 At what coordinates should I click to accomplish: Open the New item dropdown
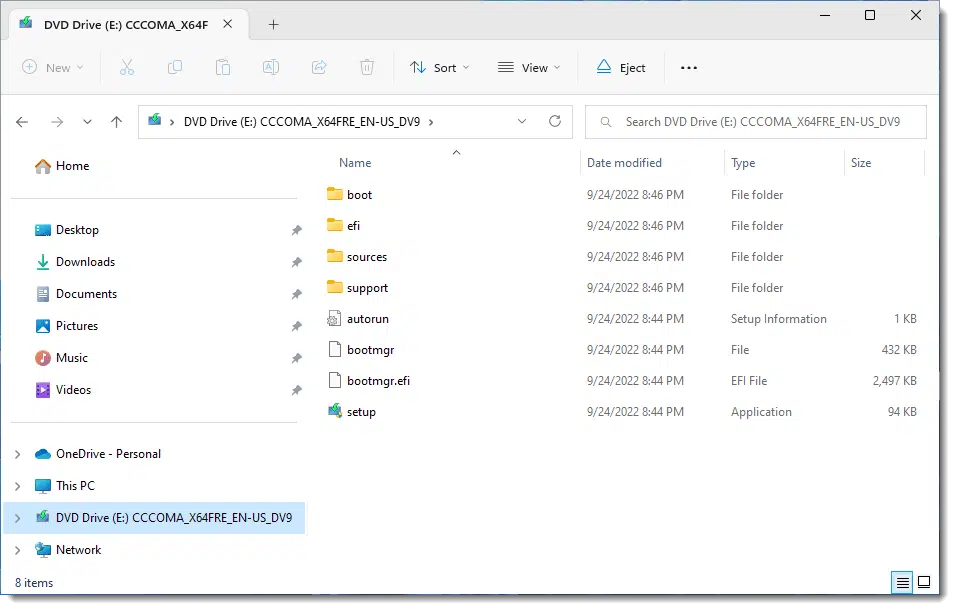(52, 68)
